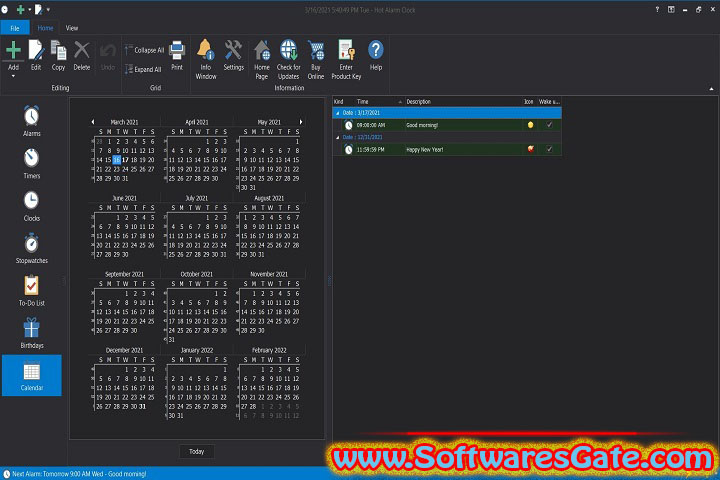The height and width of the screenshot is (480, 720).
Task: Select March 16 highlighted in the calendar
Action: click(117, 160)
